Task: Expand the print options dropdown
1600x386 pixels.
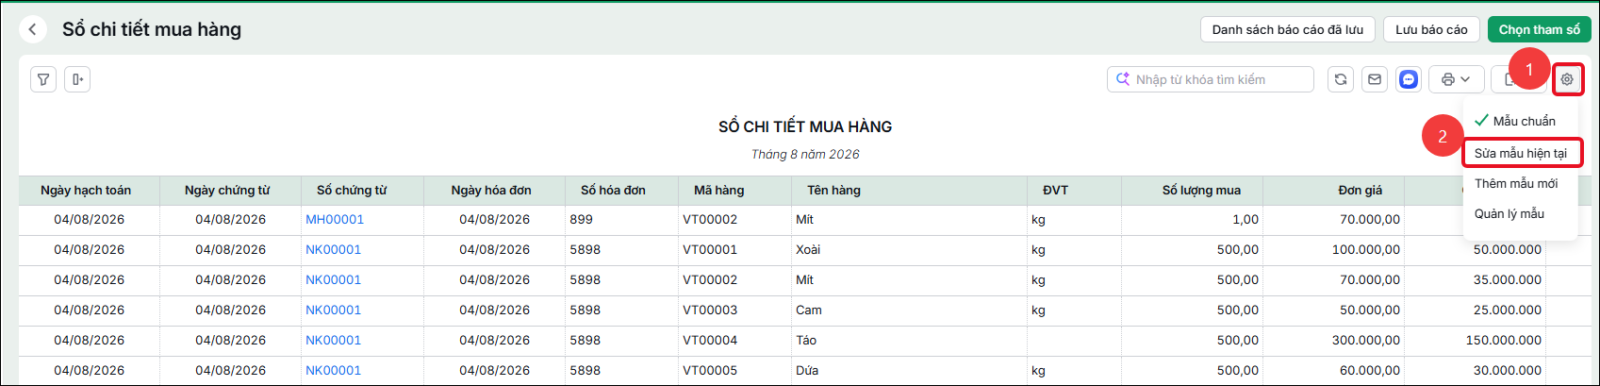Action: pyautogui.click(x=1456, y=79)
